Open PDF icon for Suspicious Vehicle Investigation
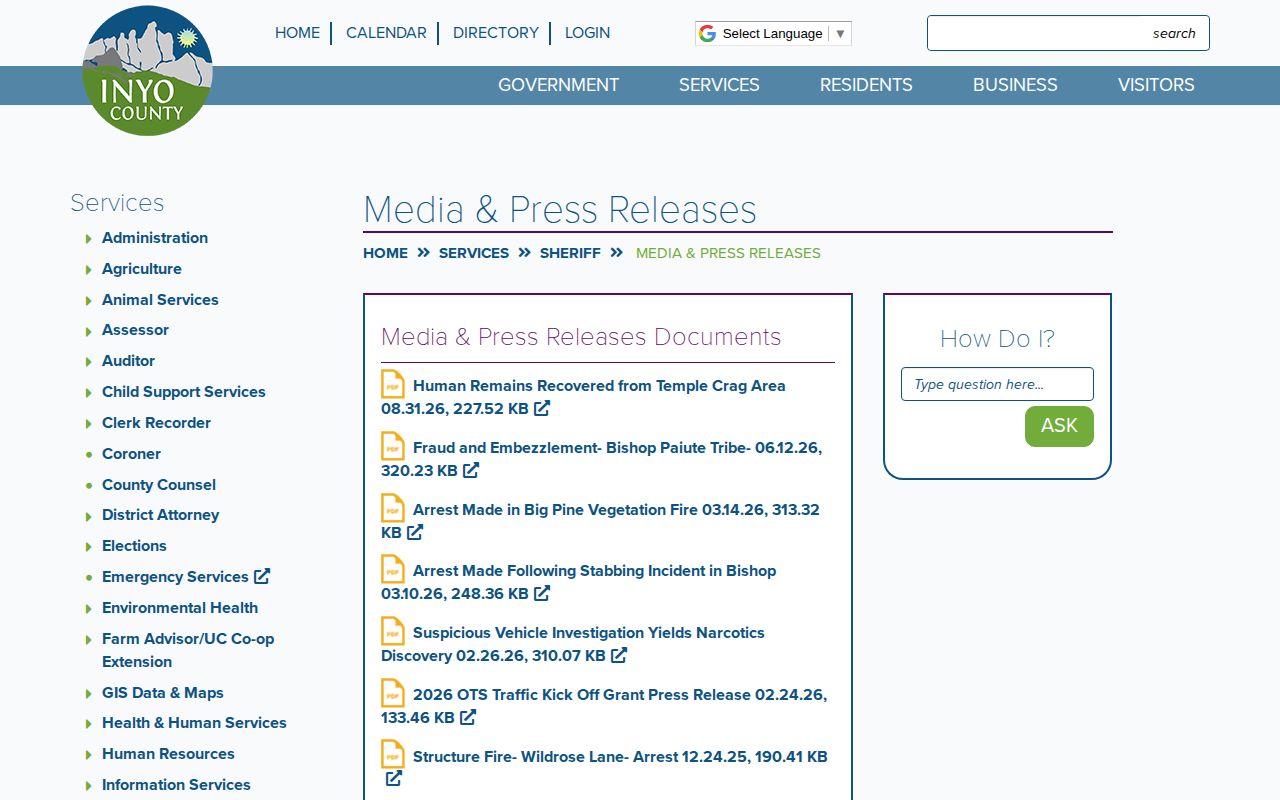Image resolution: width=1280 pixels, height=800 pixels. (393, 631)
